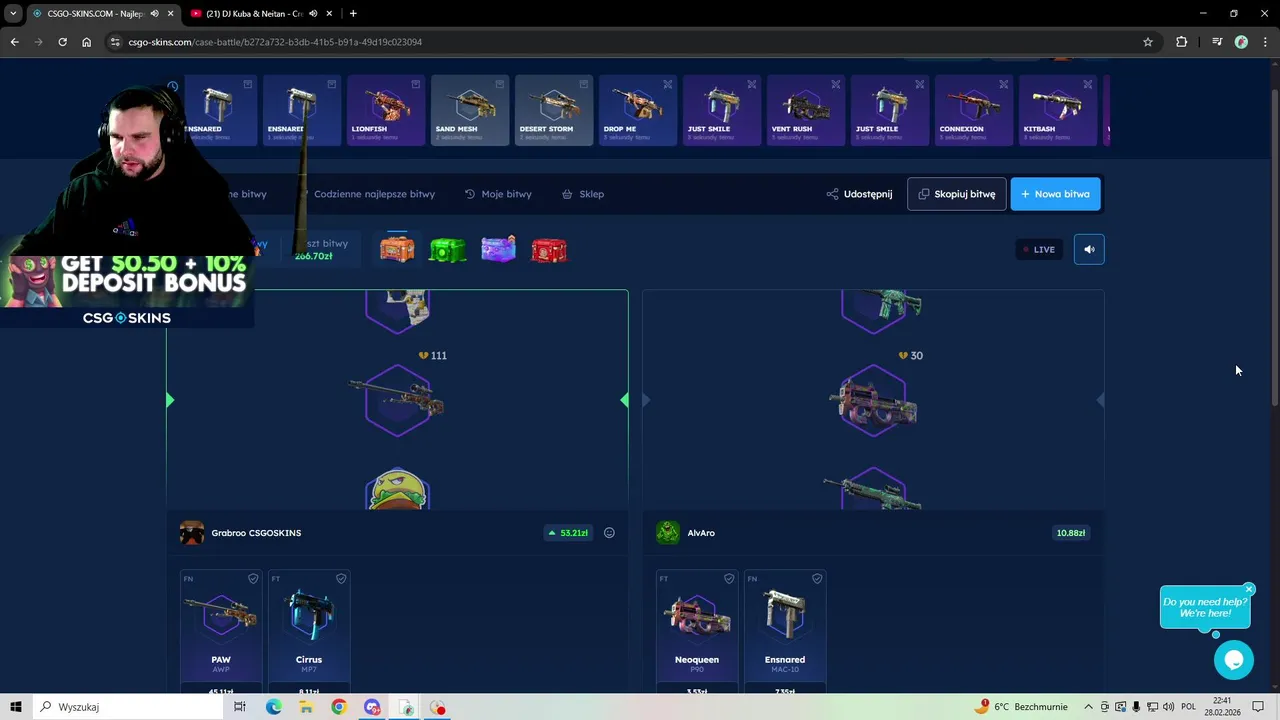Open the Desert Storm drop card
1280x720 pixels.
(x=554, y=110)
